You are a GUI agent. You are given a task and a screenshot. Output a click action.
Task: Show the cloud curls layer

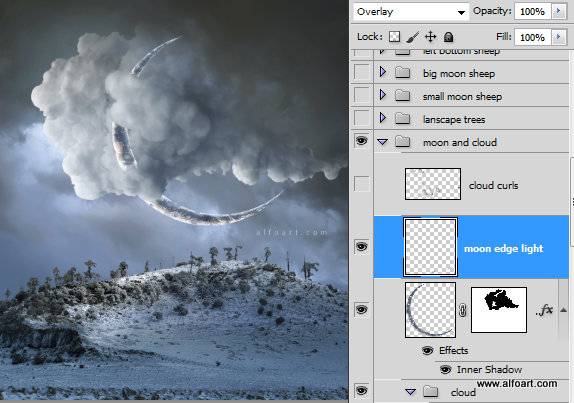[362, 184]
